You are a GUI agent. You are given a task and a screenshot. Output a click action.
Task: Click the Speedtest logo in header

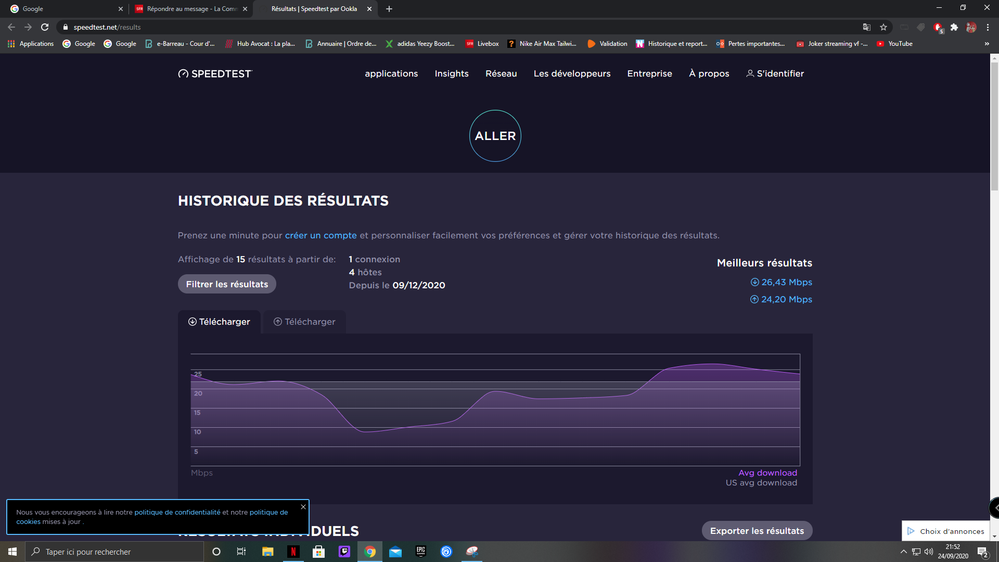(215, 74)
